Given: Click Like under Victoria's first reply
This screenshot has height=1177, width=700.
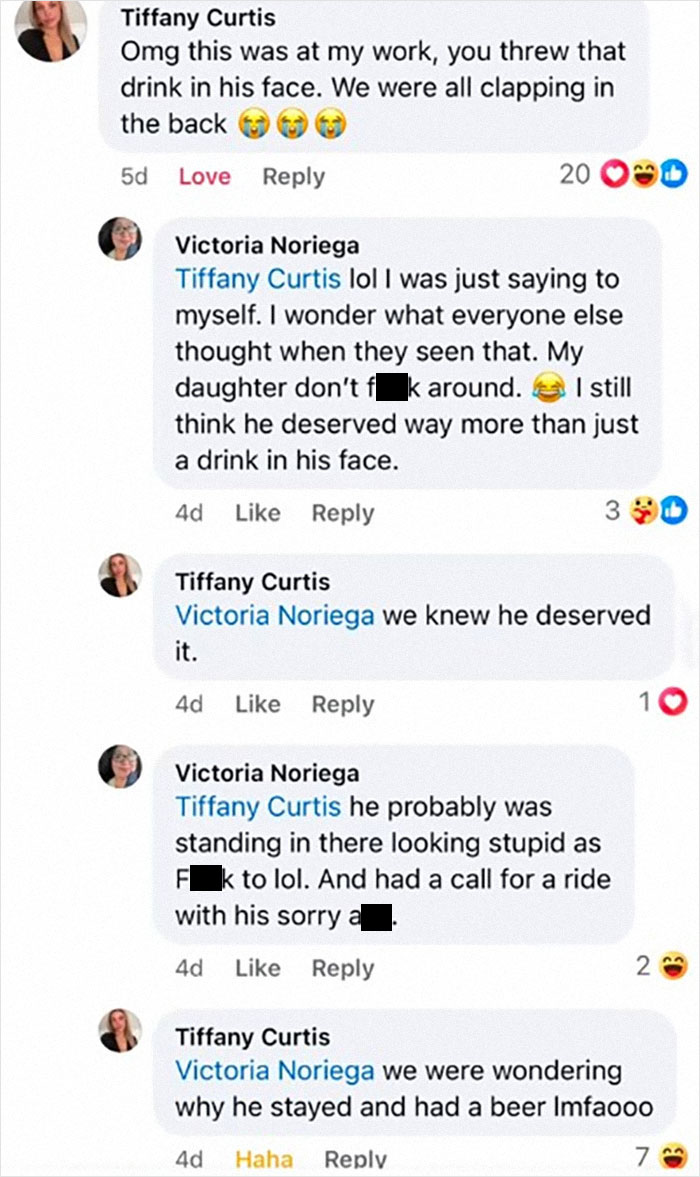Looking at the screenshot, I should coord(258,512).
